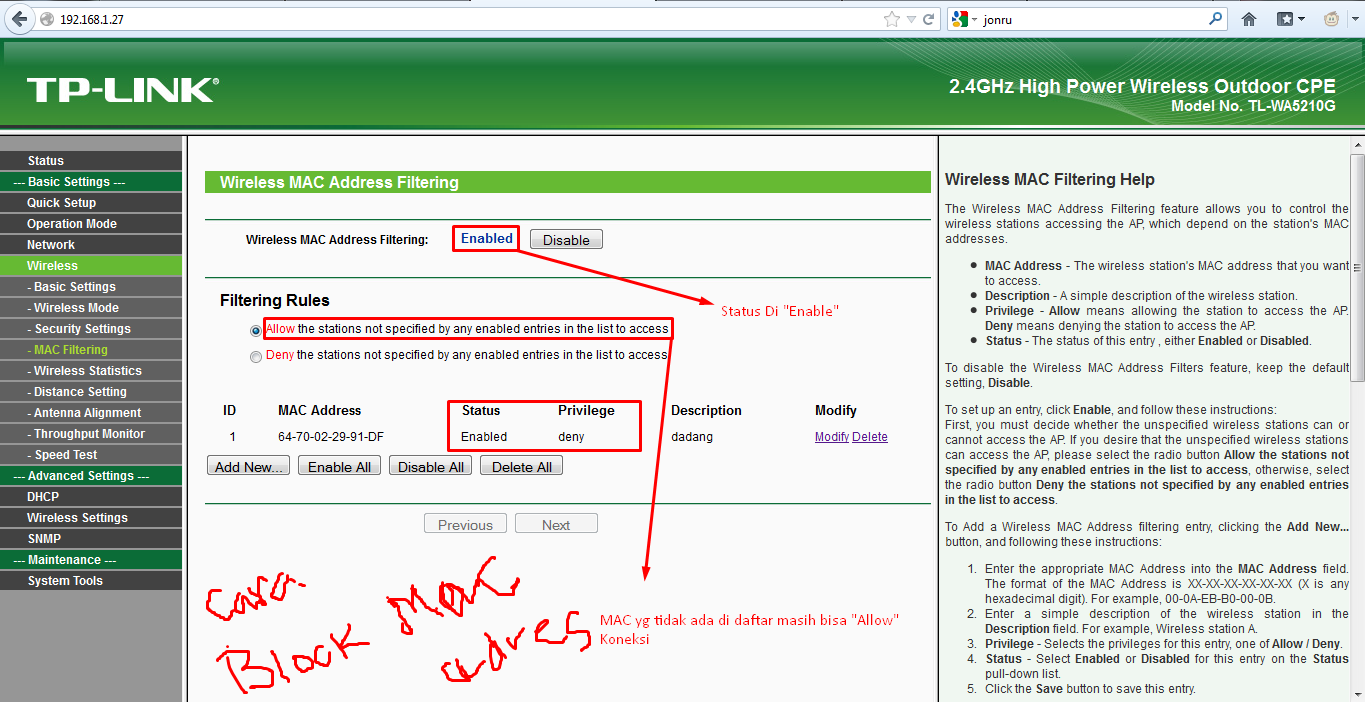Open the Speed Test submenu

pyautogui.click(x=91, y=455)
